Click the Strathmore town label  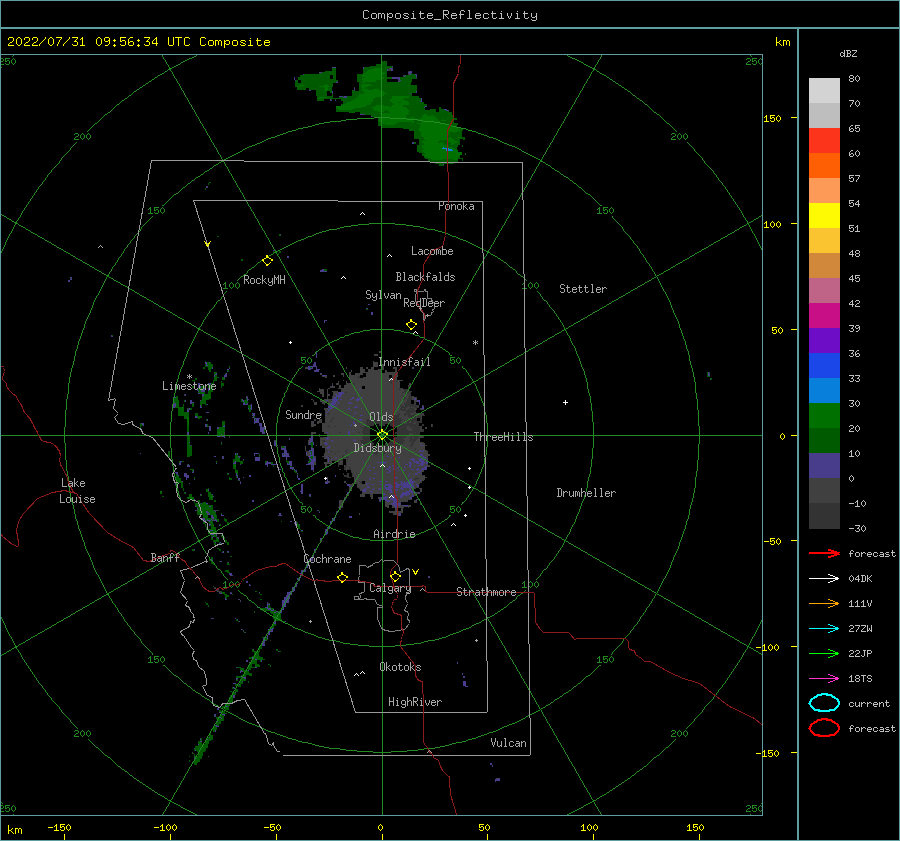[486, 592]
